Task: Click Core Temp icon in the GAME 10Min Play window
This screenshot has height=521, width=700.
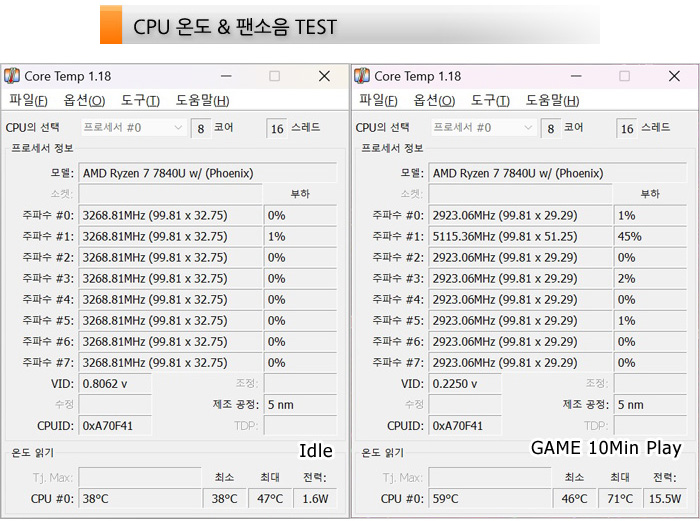Action: (x=362, y=76)
